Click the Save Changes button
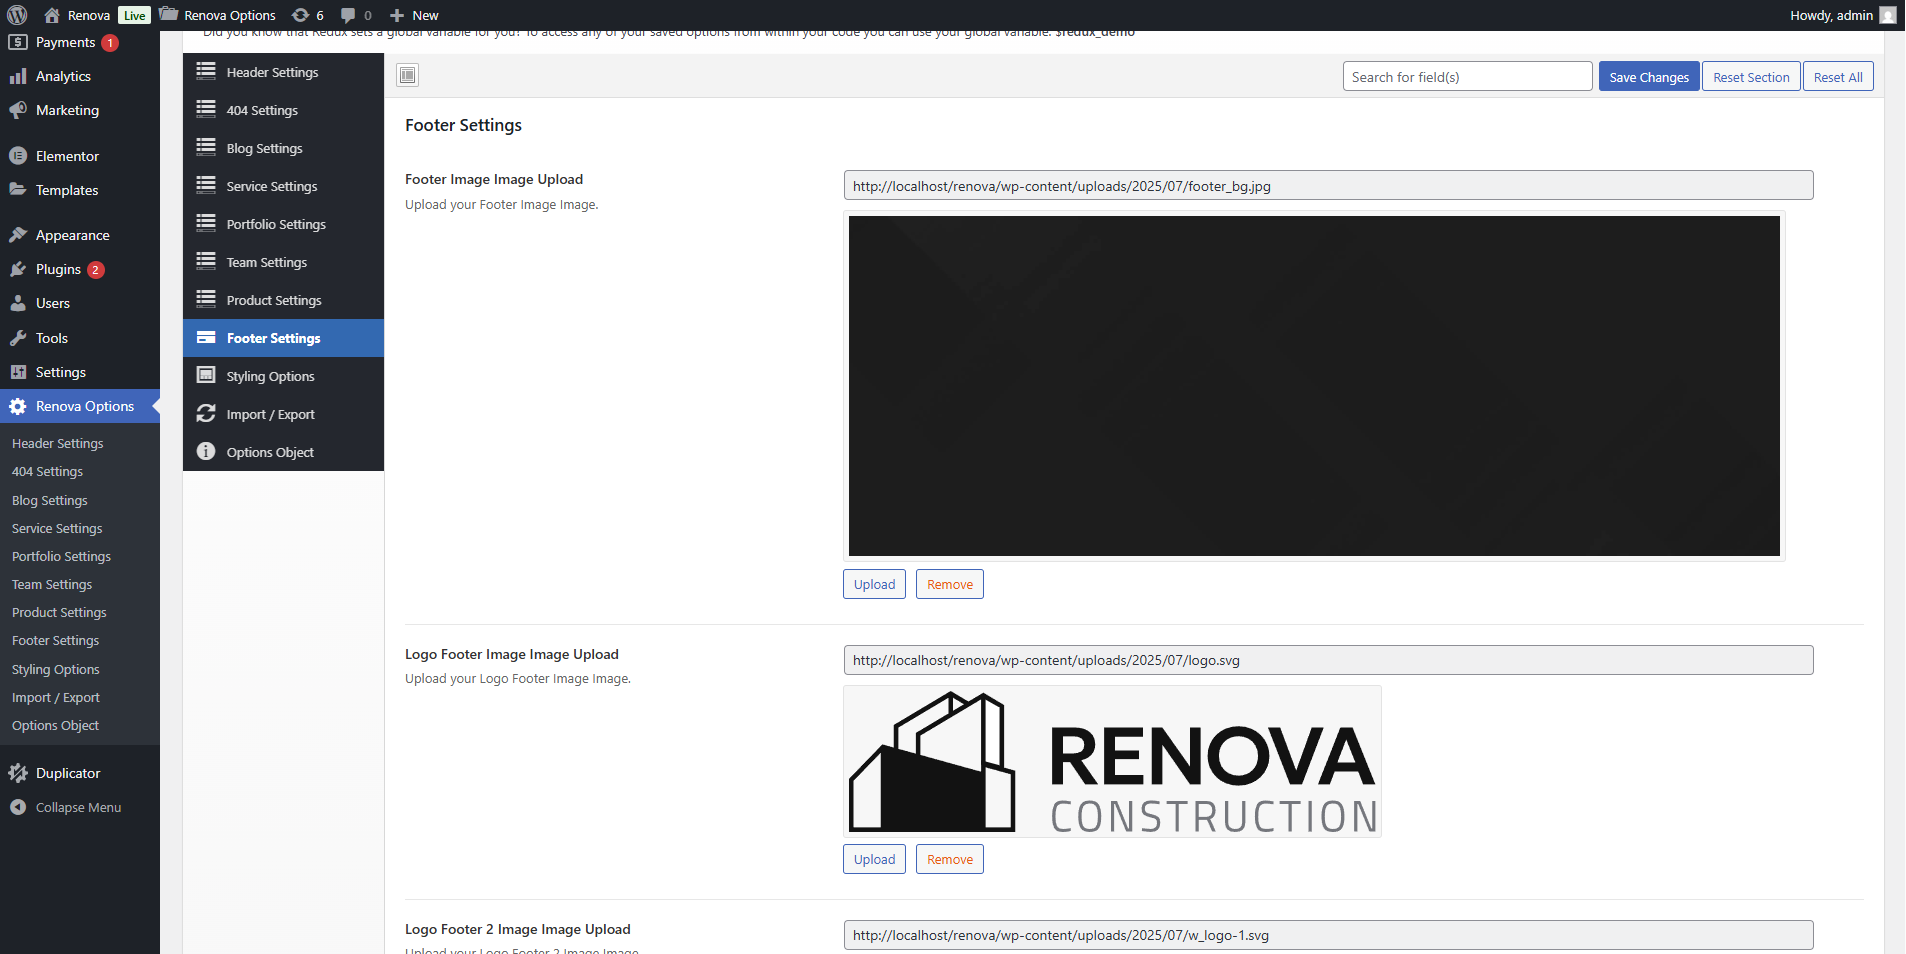 [x=1648, y=77]
